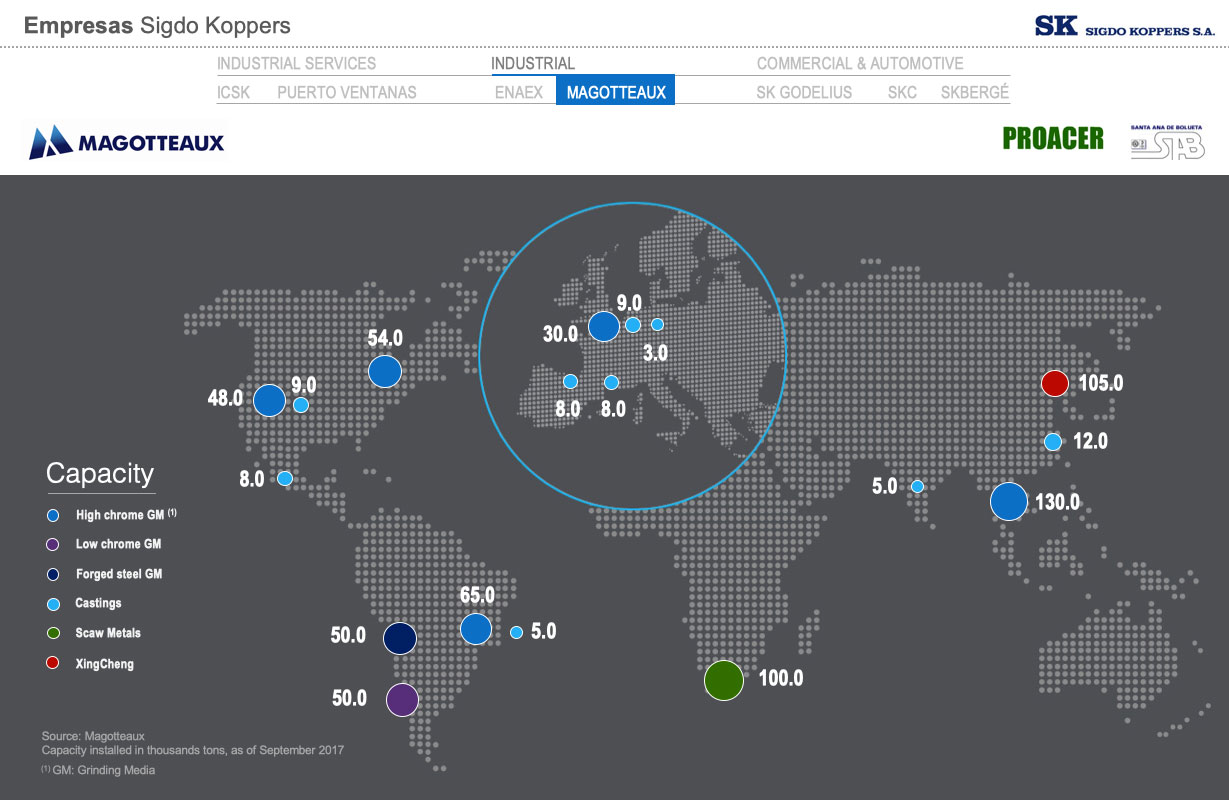Click the "Capacity" legend heading
Image resolution: width=1229 pixels, height=800 pixels.
[x=100, y=473]
